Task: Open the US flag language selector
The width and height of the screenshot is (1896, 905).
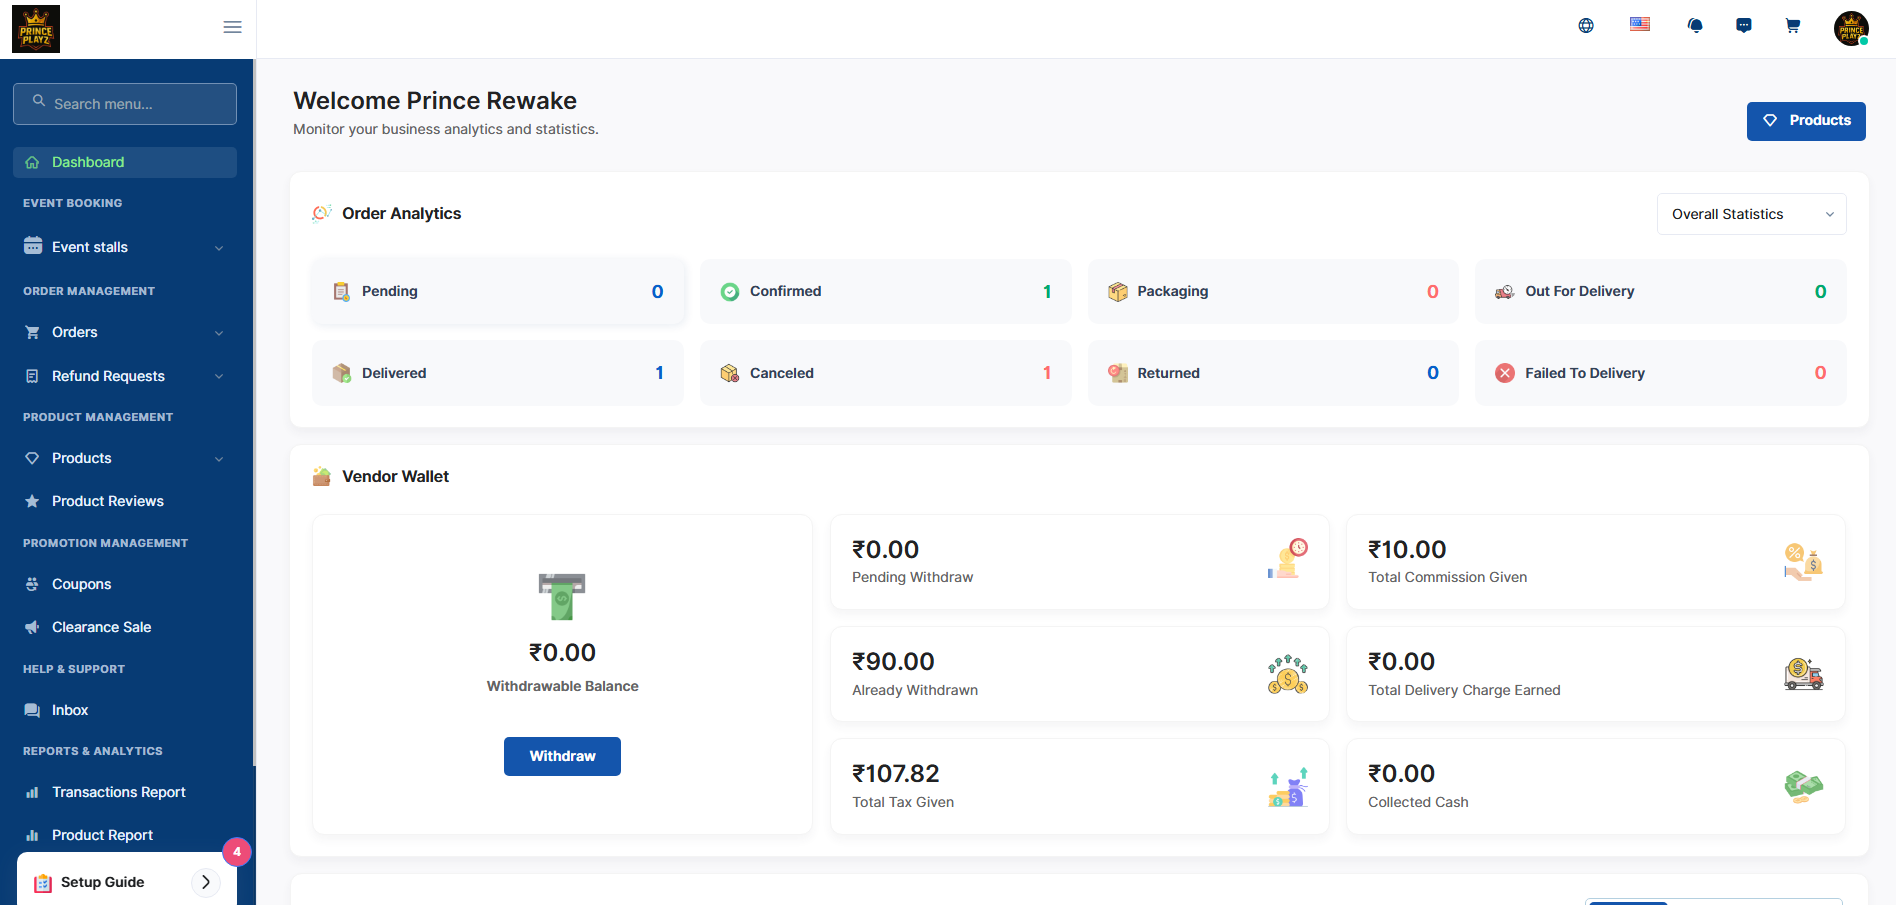Action: tap(1640, 25)
